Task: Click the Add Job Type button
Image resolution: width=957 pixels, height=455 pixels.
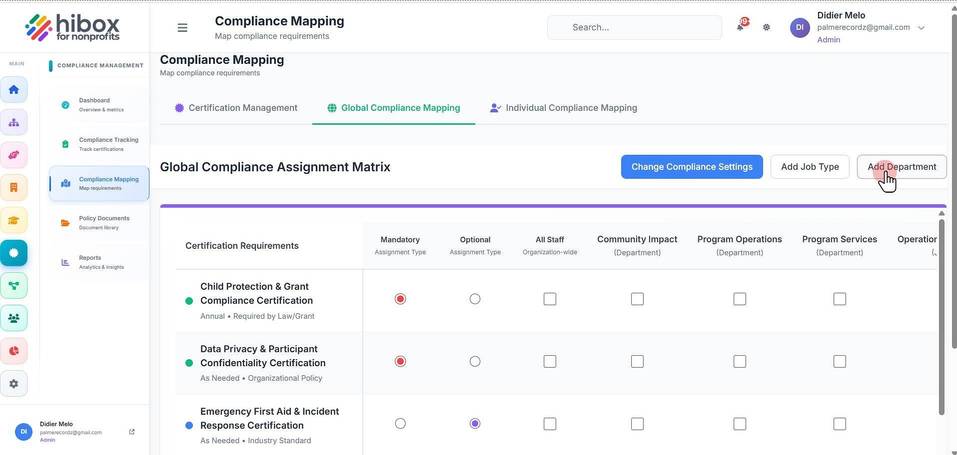Action: point(810,167)
